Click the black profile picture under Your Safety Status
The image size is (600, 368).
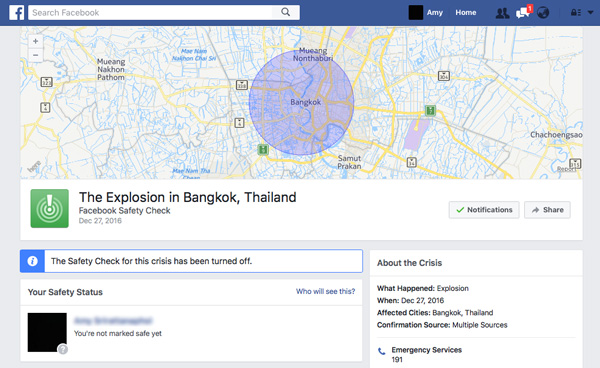[47, 332]
